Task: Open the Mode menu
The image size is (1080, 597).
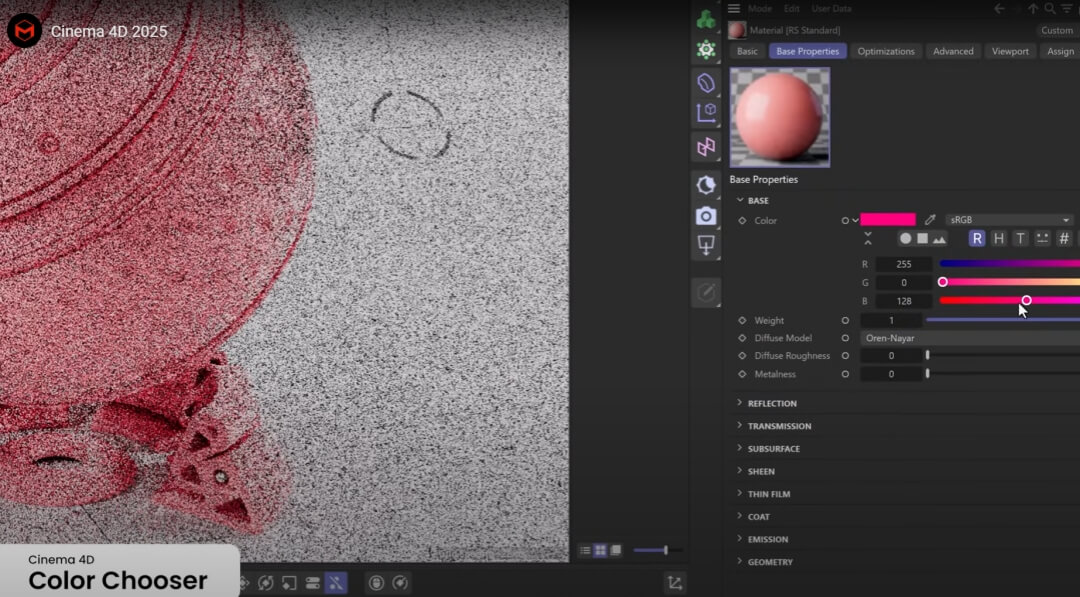Action: point(760,8)
